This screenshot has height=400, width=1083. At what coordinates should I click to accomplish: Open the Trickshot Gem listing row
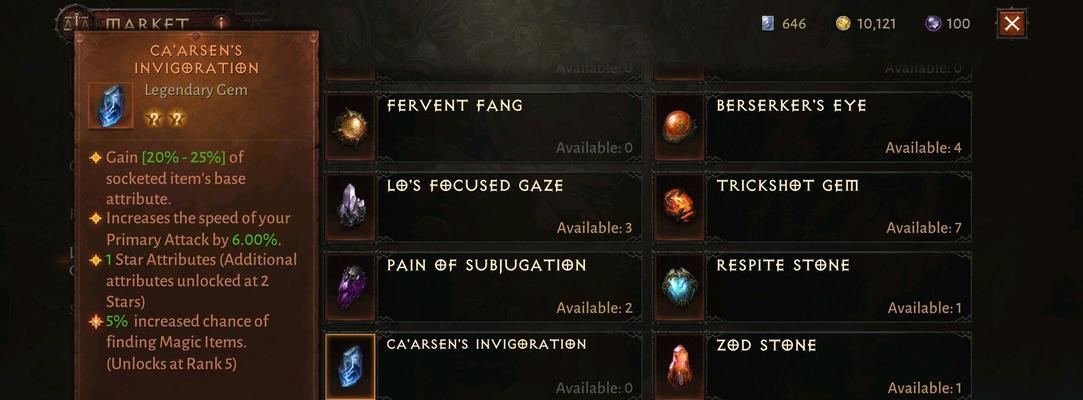(x=813, y=207)
